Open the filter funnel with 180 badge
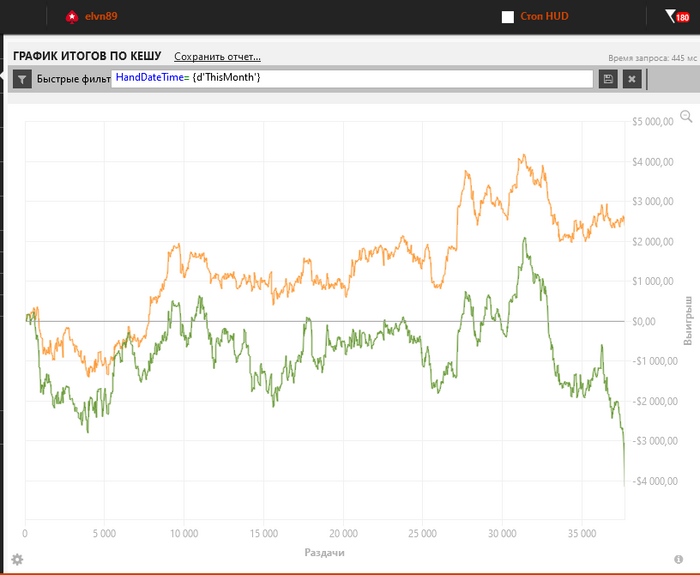 point(677,17)
